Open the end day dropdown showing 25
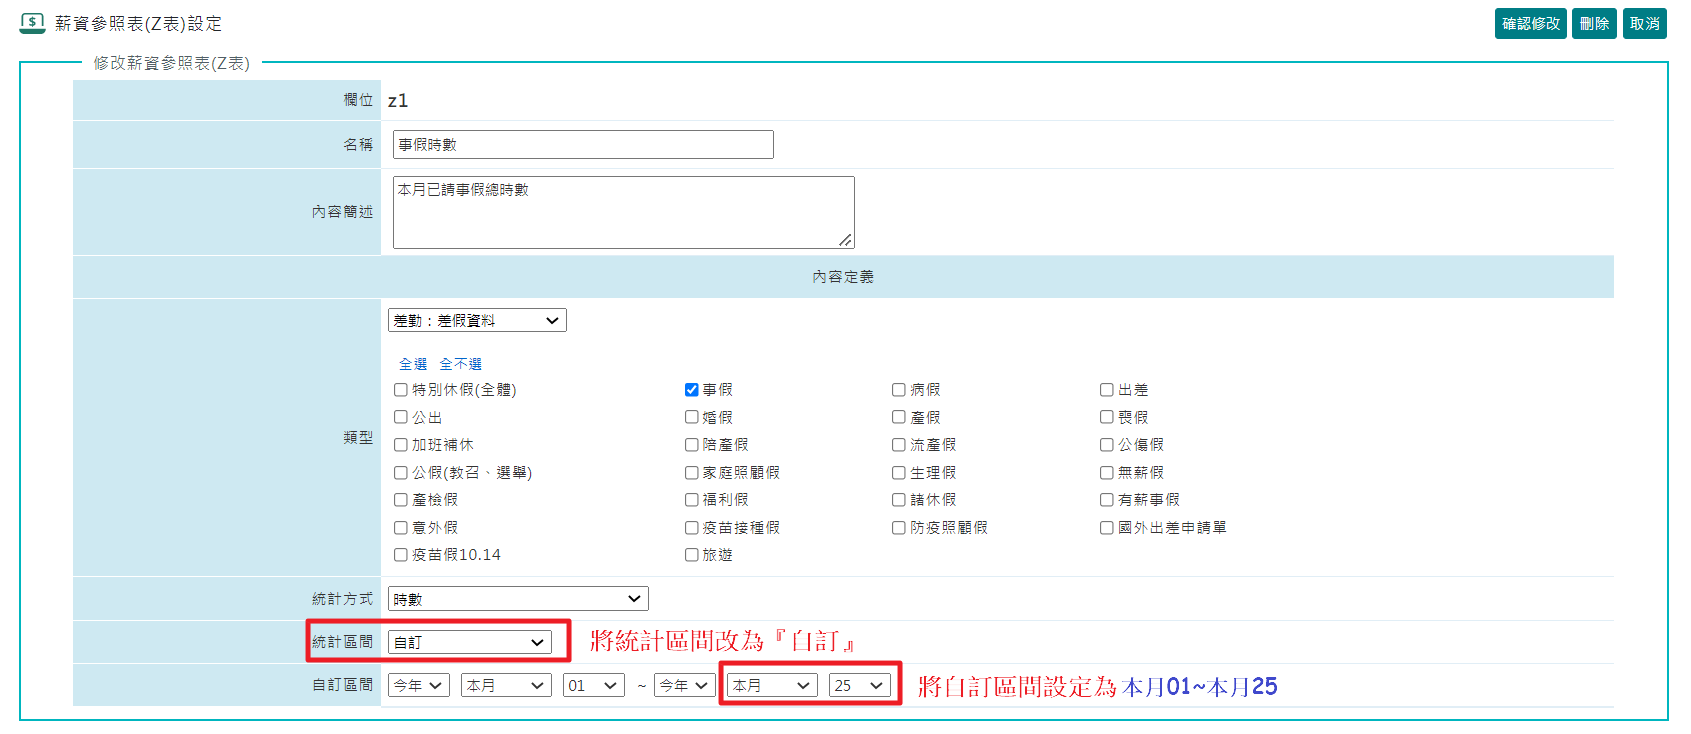 coord(860,685)
